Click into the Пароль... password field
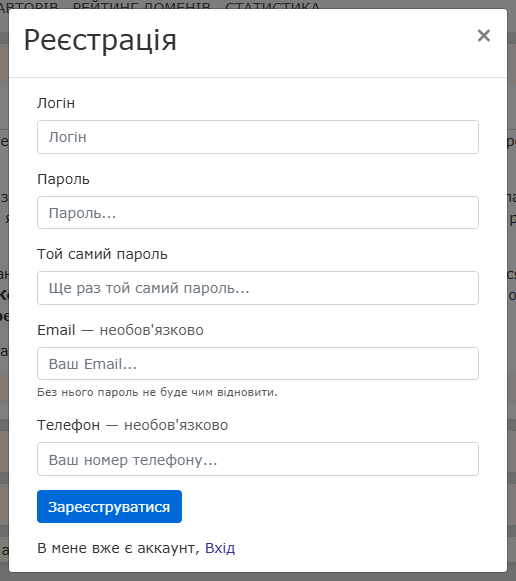Screen dimensions: 516x581 [258, 212]
